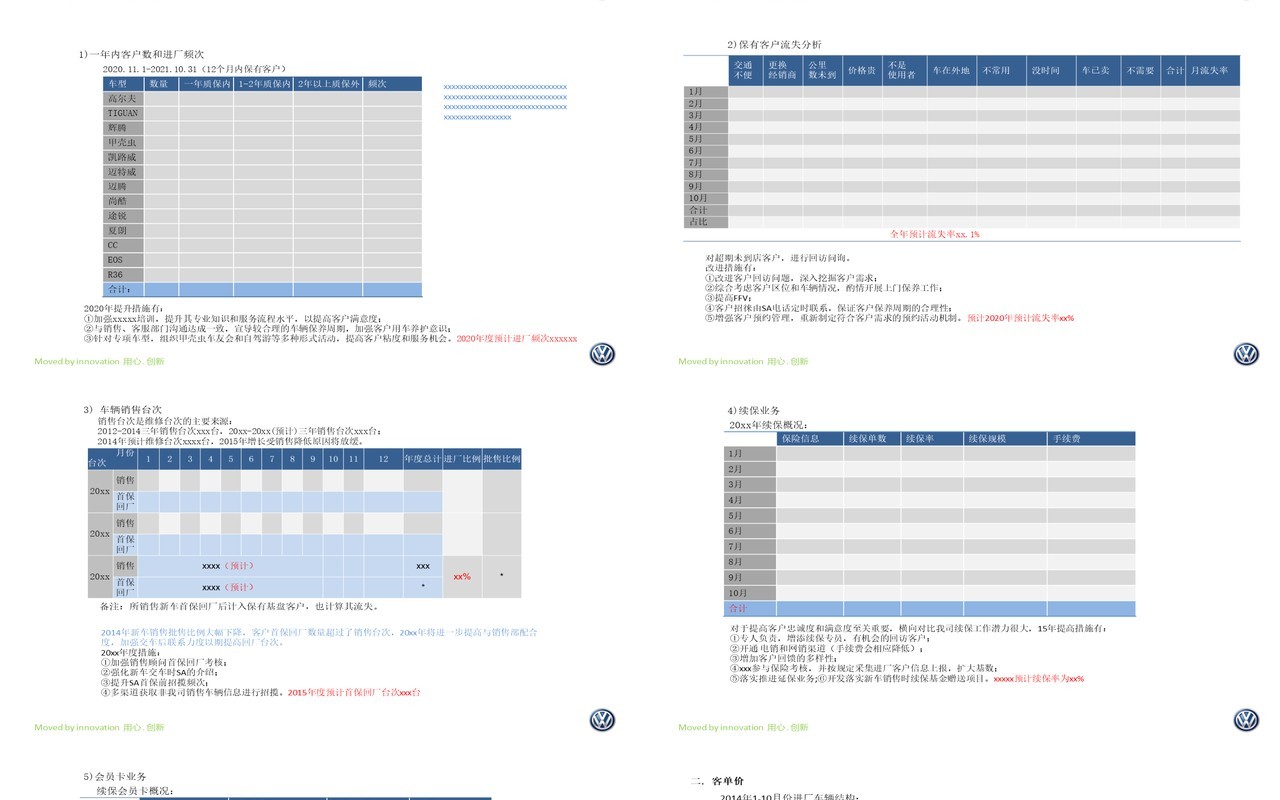
Task: Click the '频次' column header
Action: point(392,84)
